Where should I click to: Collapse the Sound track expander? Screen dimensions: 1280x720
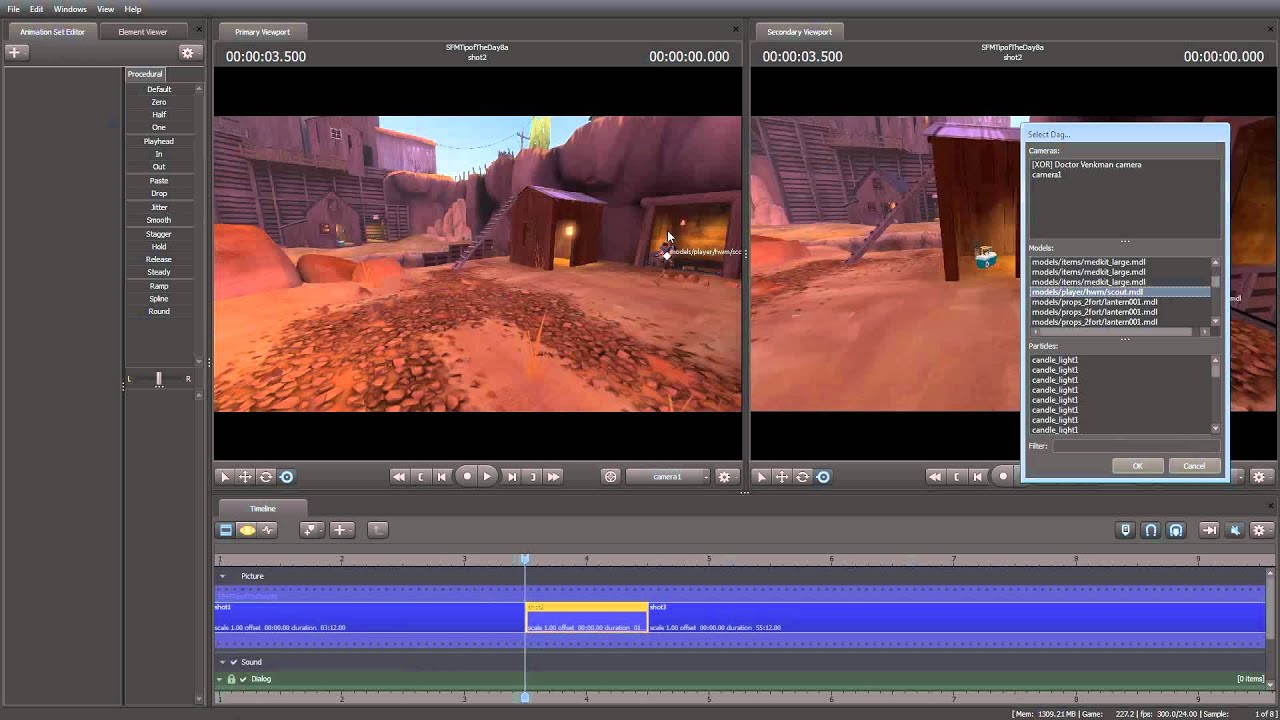tap(223, 662)
